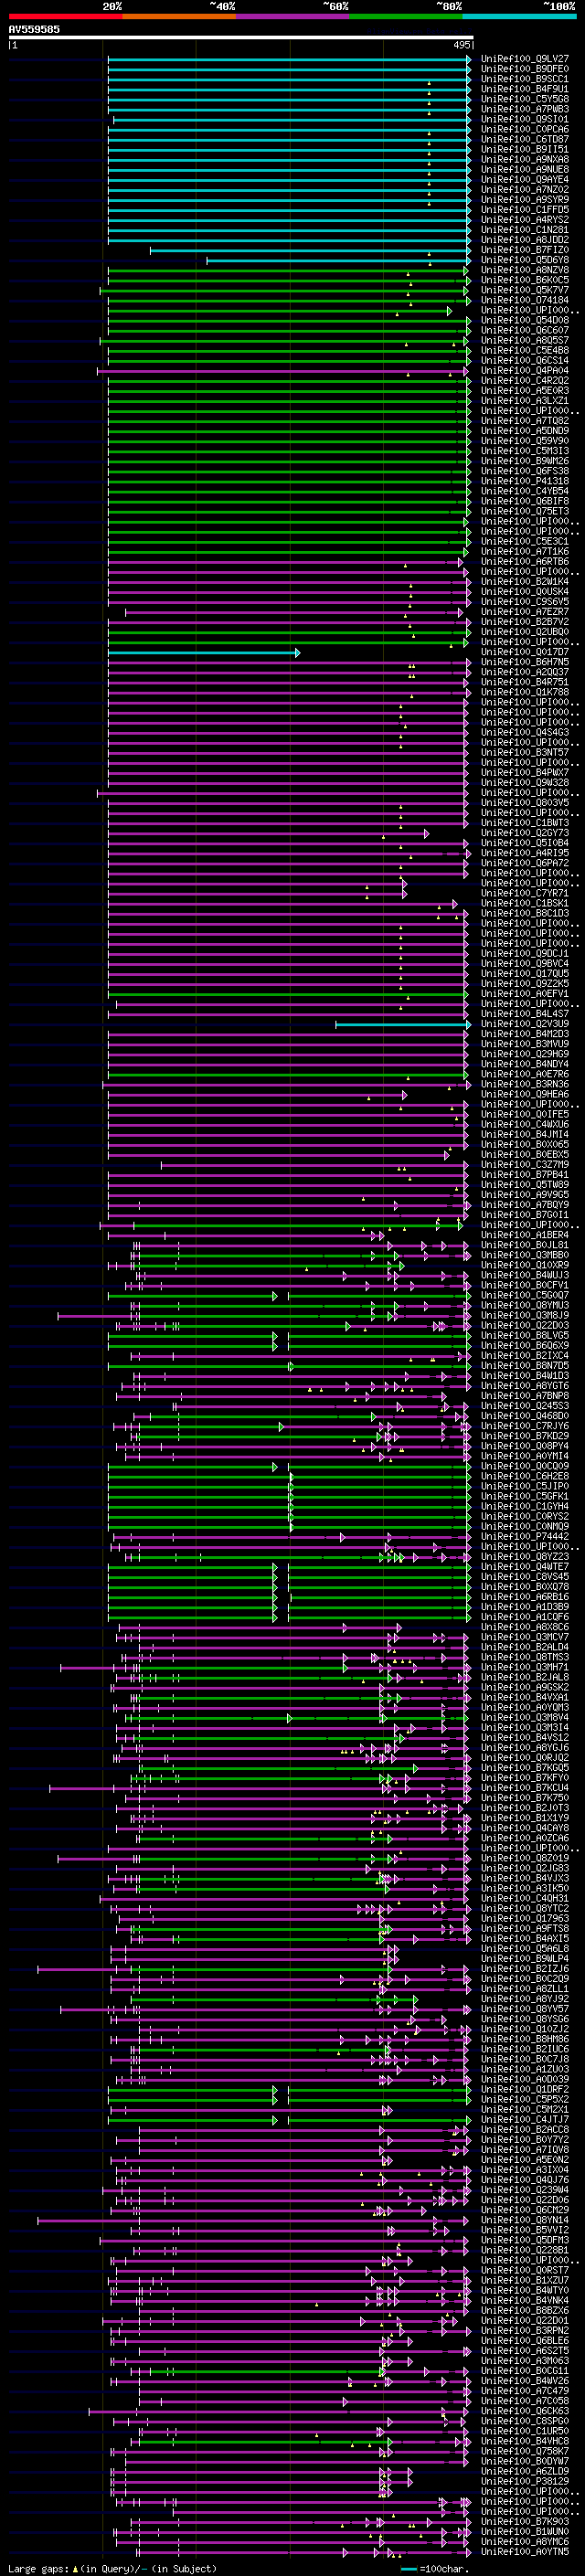Screen dimensions: 585x2576
Task: Select the UniRef100_C1FFD5 label
Action: point(525,210)
